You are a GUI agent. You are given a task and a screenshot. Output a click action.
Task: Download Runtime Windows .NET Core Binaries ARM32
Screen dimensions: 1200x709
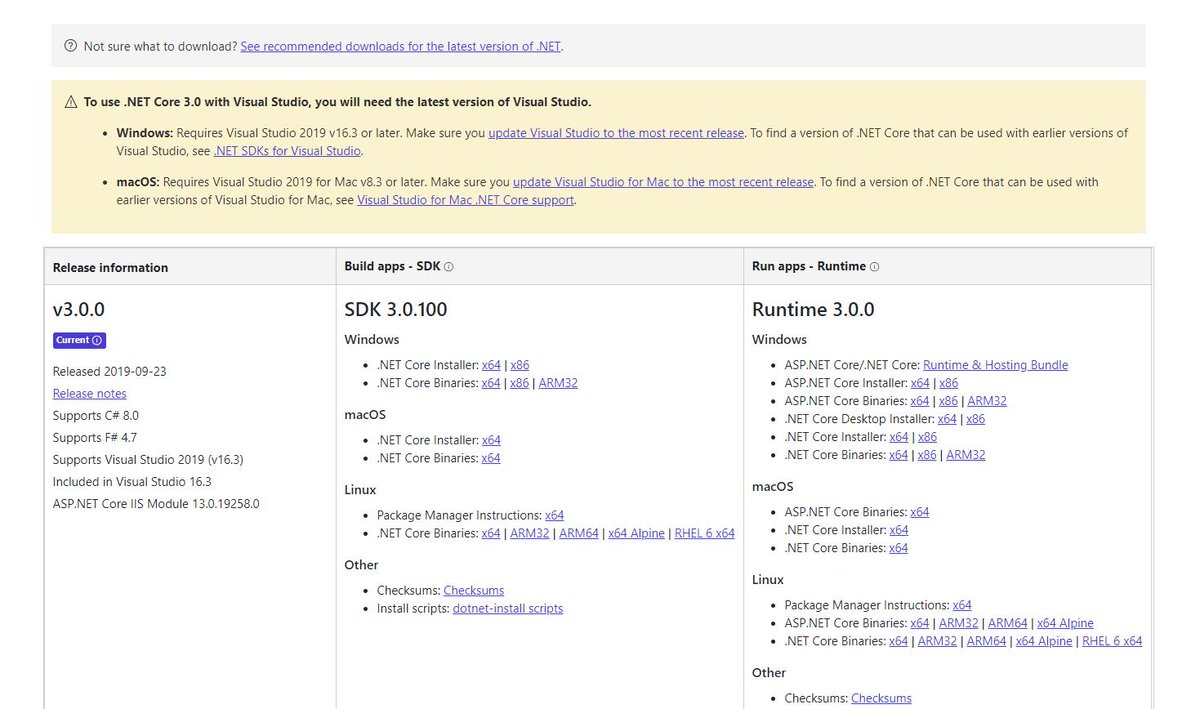point(966,455)
